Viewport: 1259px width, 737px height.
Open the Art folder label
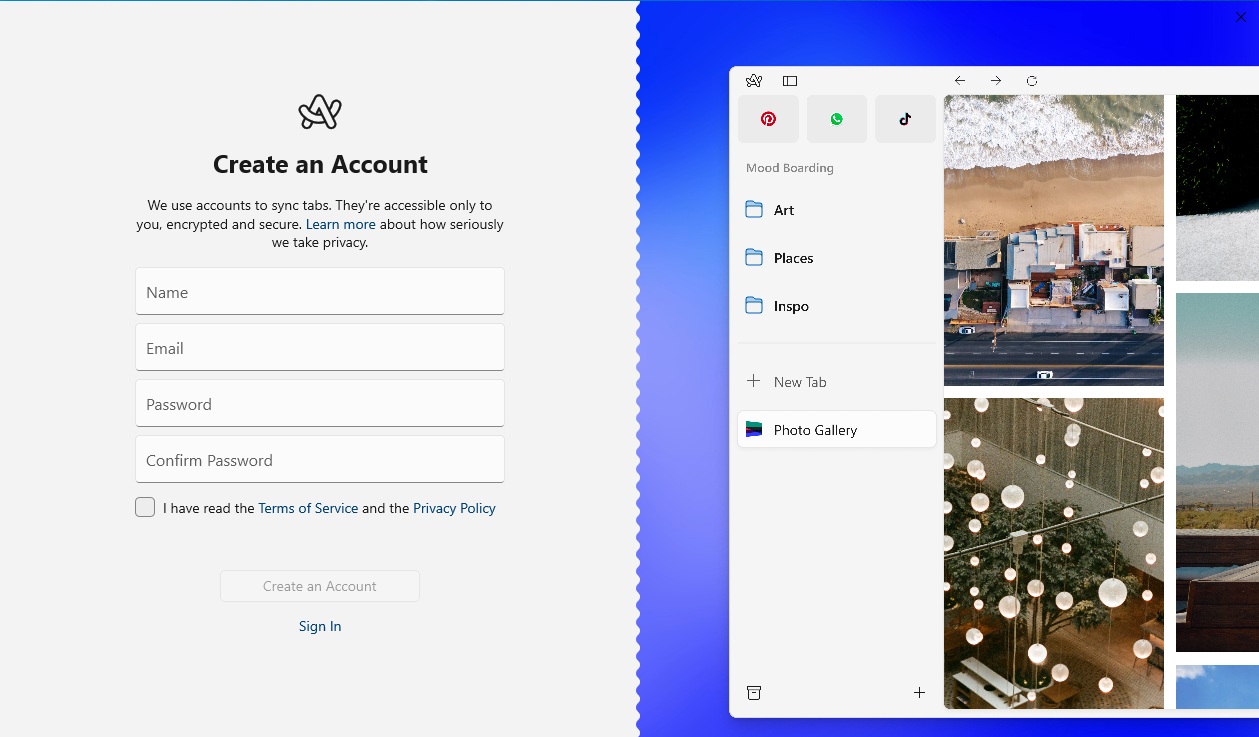784,210
